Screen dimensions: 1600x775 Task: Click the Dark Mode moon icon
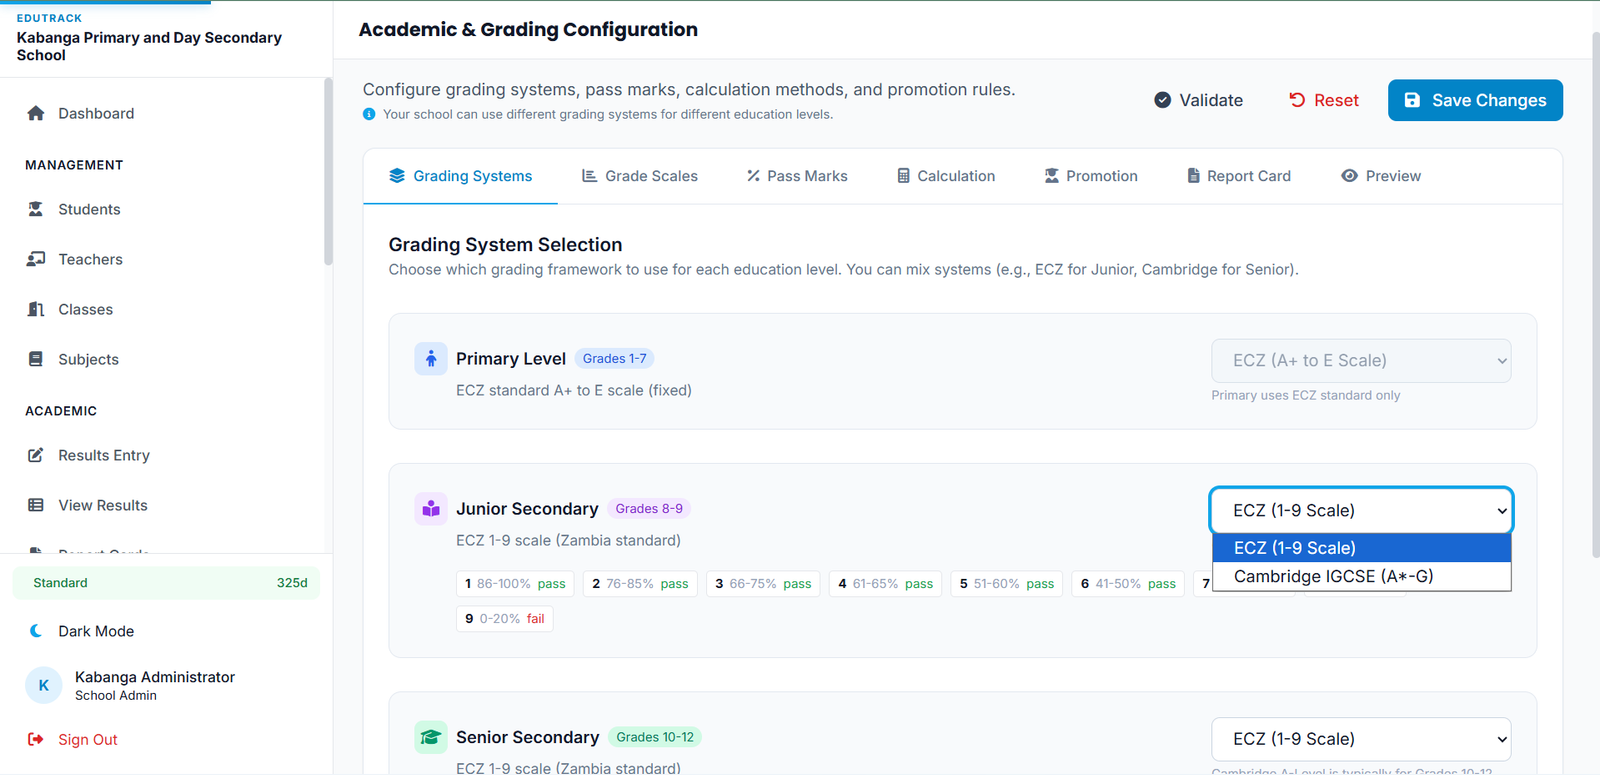(36, 631)
